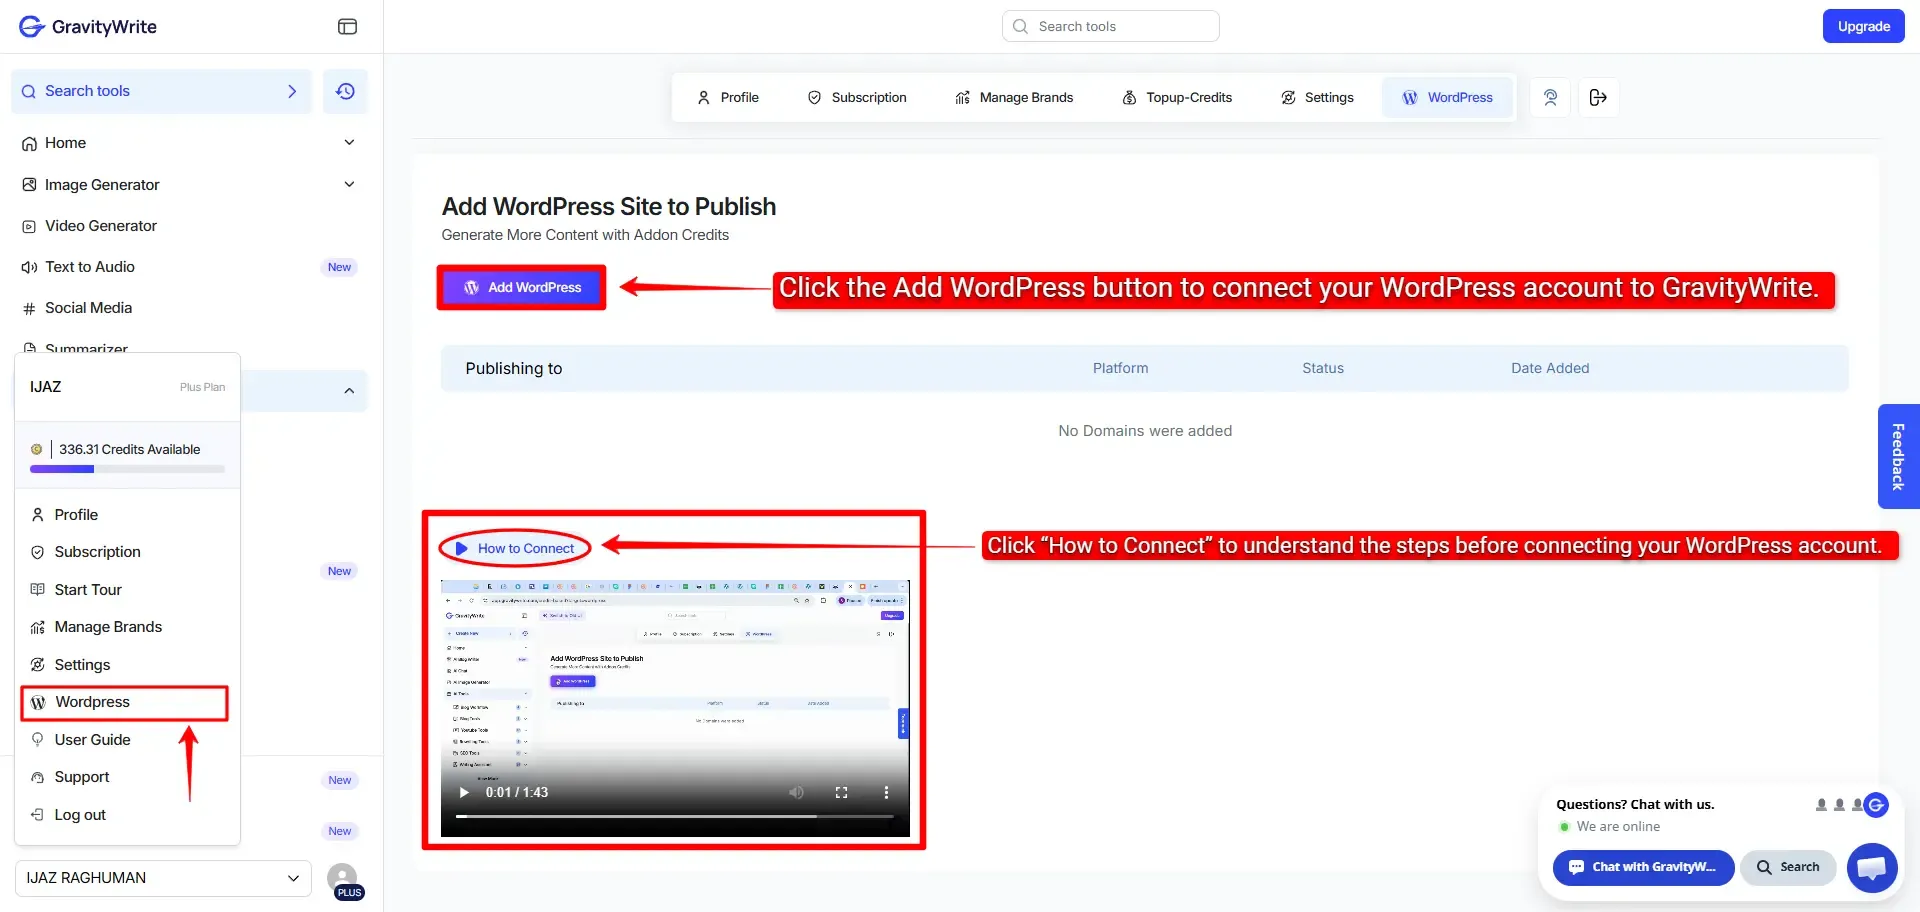Viewport: 1920px width, 912px height.
Task: Click the Add WordPress button
Action: click(x=522, y=287)
